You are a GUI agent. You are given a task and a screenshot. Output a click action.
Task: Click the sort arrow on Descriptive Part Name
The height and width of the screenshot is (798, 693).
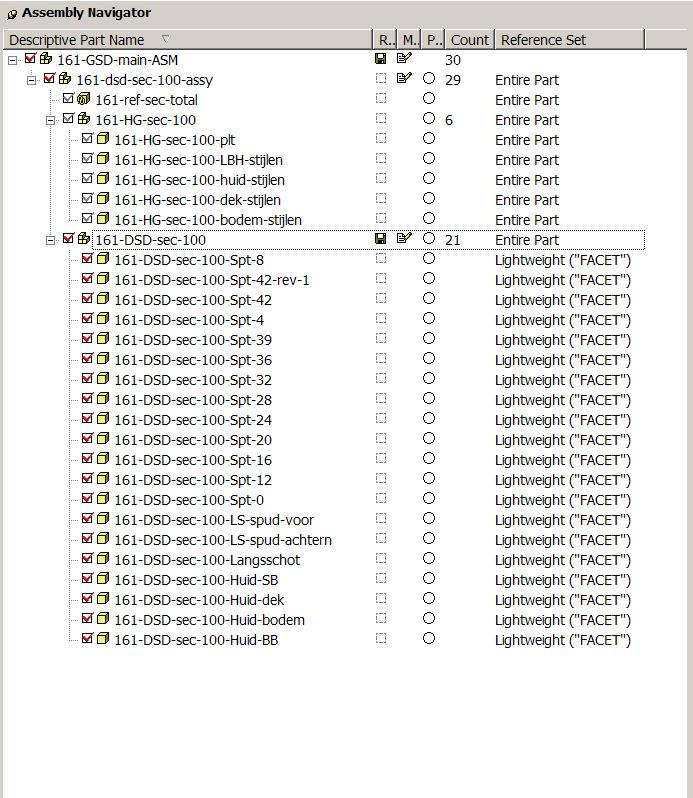pyautogui.click(x=165, y=39)
